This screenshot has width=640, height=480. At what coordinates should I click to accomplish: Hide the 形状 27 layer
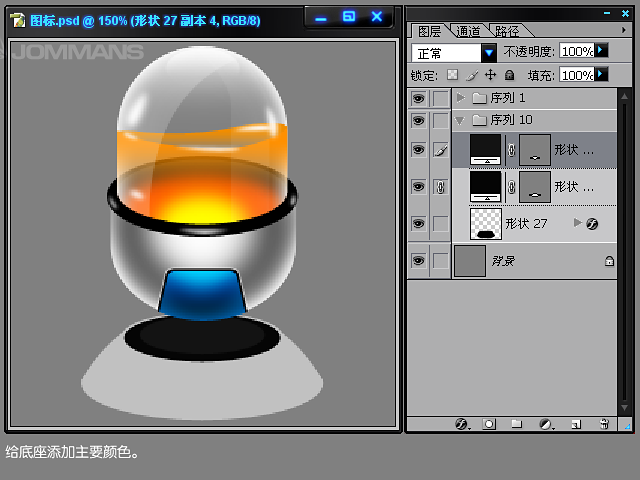418,223
